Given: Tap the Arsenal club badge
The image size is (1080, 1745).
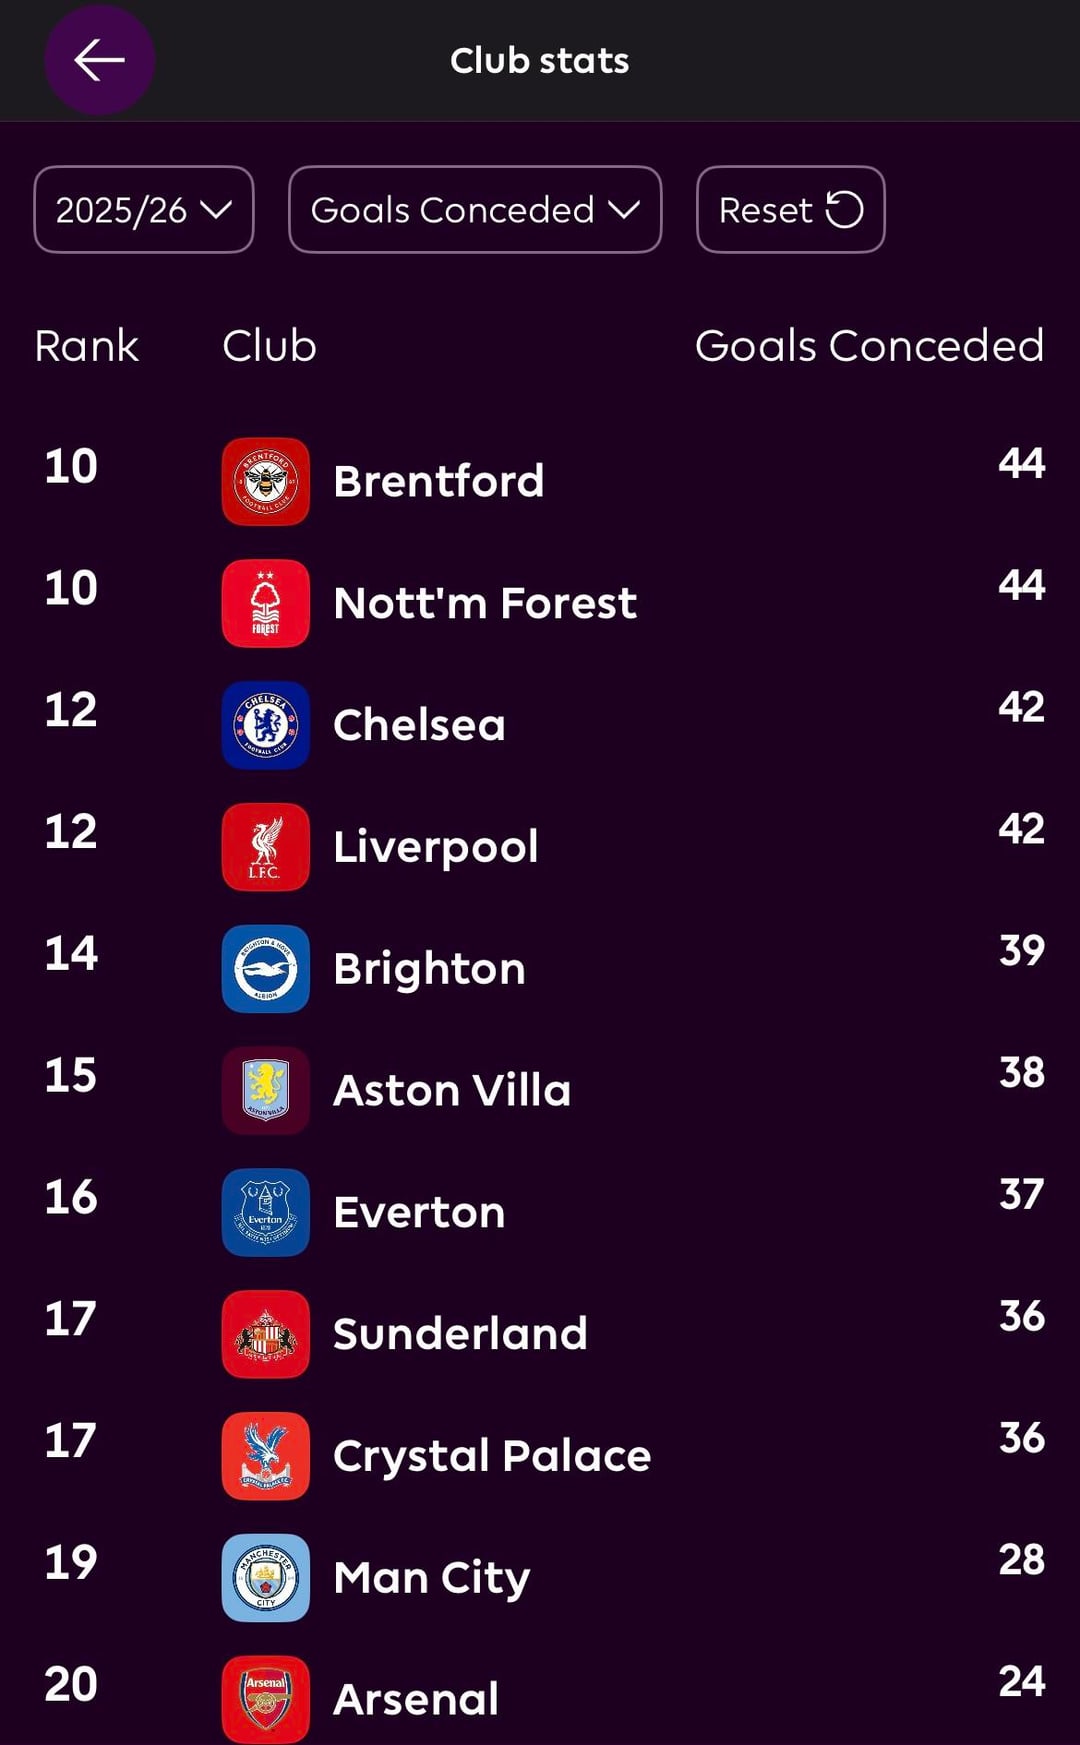Looking at the screenshot, I should pos(266,1699).
